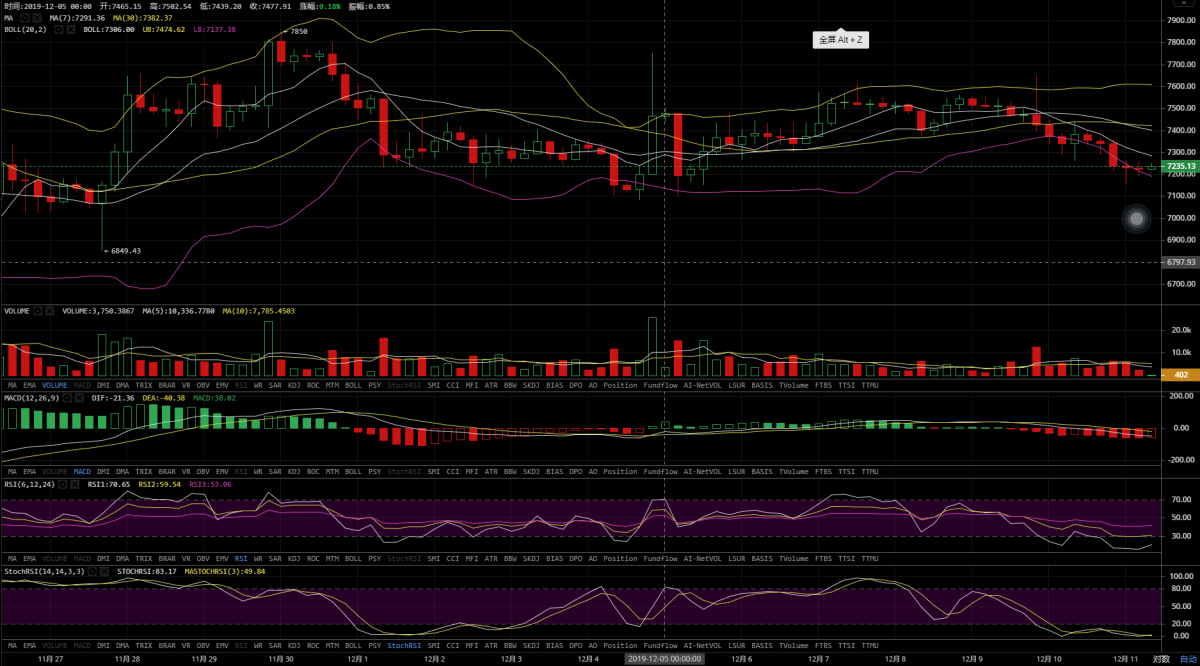This screenshot has height=666, width=1200.
Task: Select Fundflow in the volume indicator row
Action: click(660, 385)
